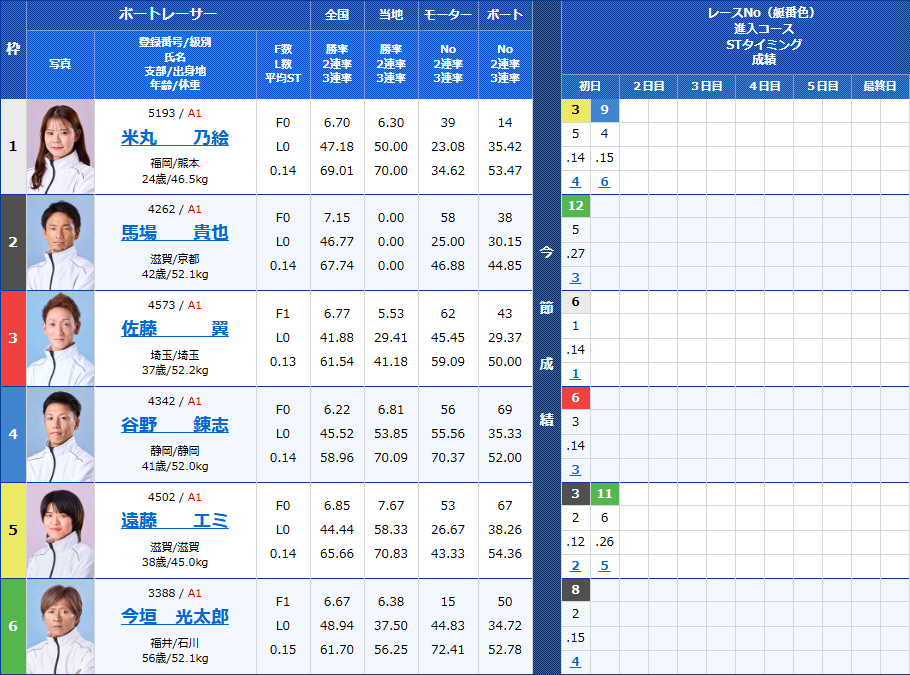The image size is (910, 675).
Task: Click photo of racer 遠藤 エミ
Action: coord(60,530)
